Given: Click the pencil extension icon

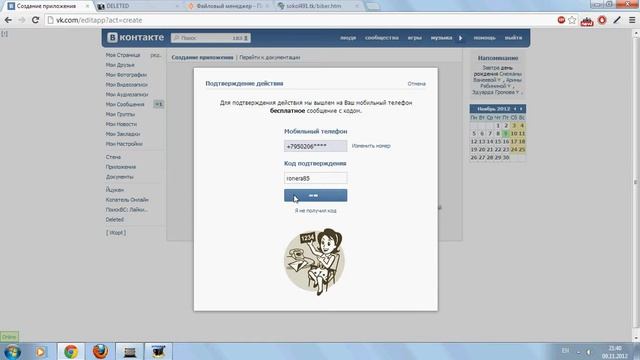Looking at the screenshot, I should [617, 20].
